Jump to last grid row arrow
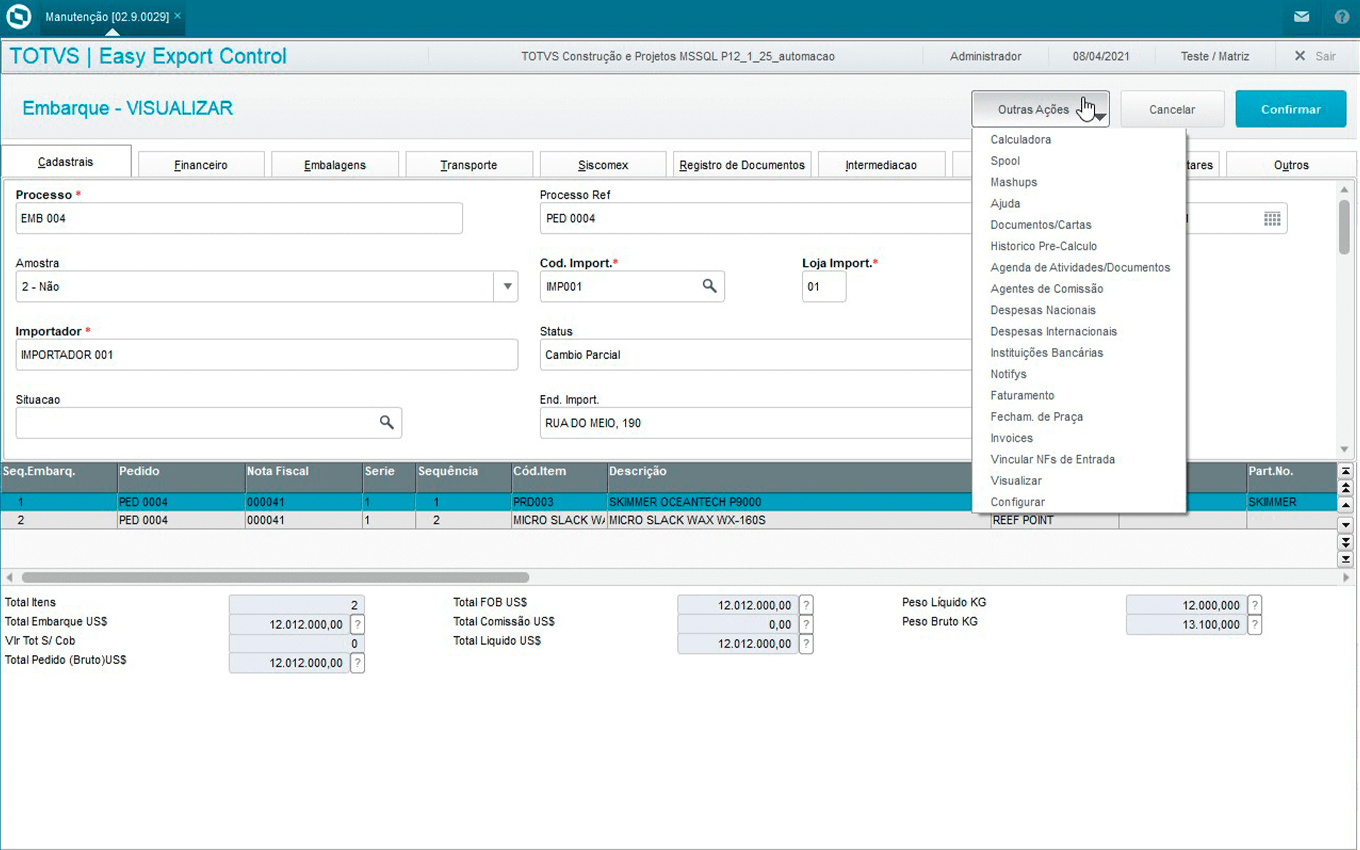This screenshot has width=1360, height=850. pyautogui.click(x=1345, y=559)
